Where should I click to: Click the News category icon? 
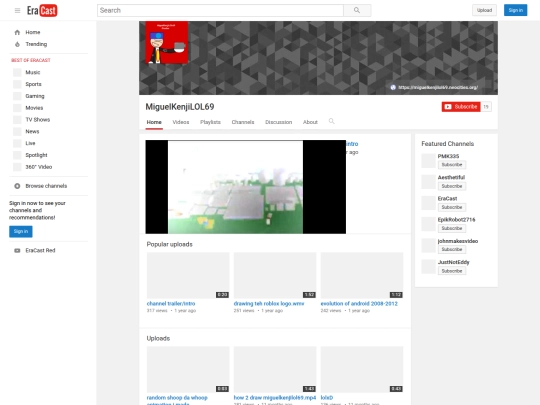tap(17, 132)
